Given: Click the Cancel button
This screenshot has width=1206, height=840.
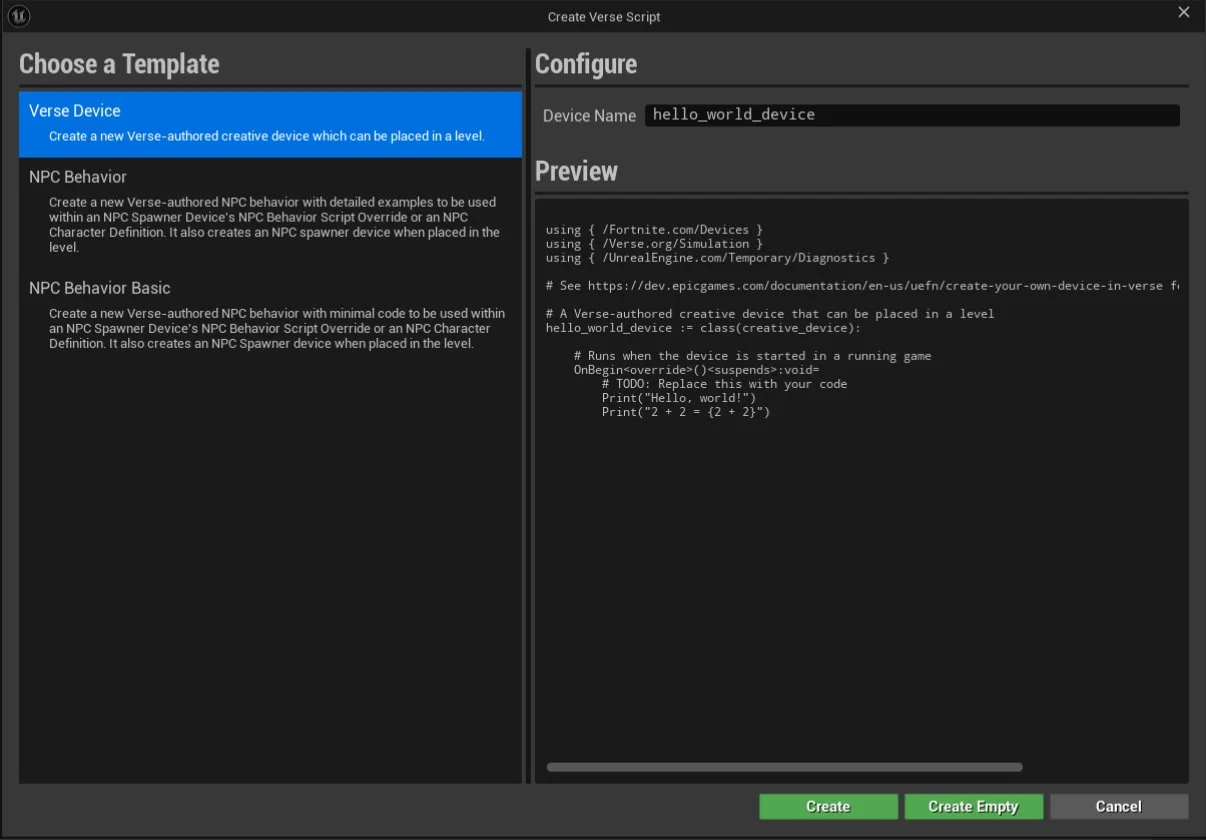Looking at the screenshot, I should tap(1118, 806).
